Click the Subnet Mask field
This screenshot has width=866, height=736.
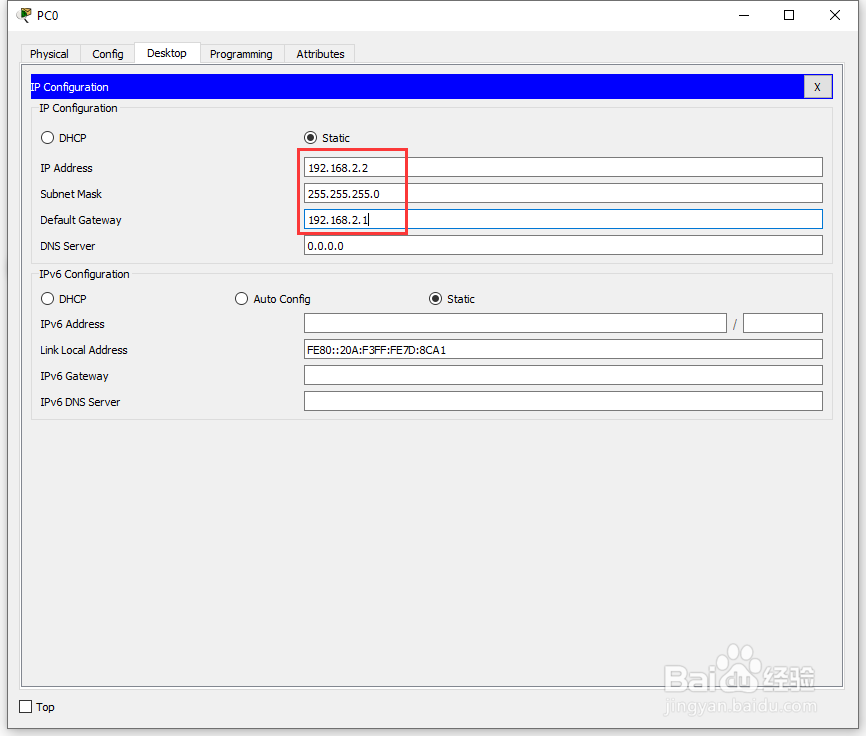click(x=563, y=193)
